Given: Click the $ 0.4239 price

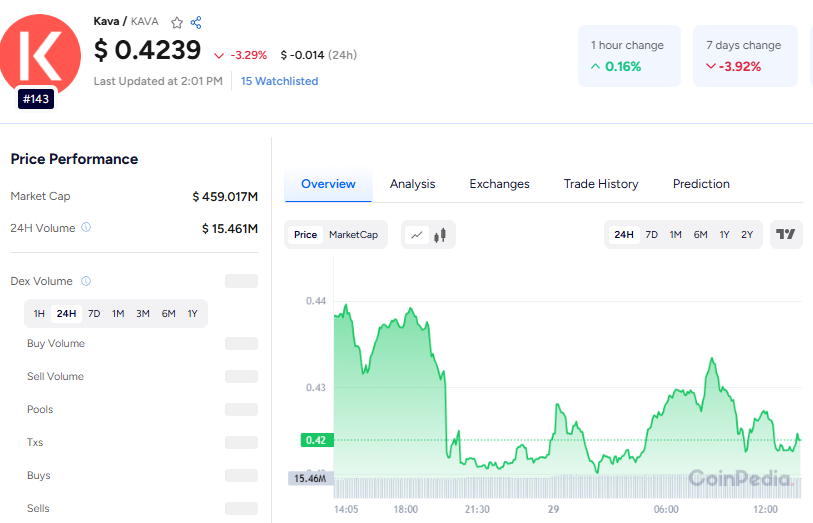Looking at the screenshot, I should click(x=147, y=50).
